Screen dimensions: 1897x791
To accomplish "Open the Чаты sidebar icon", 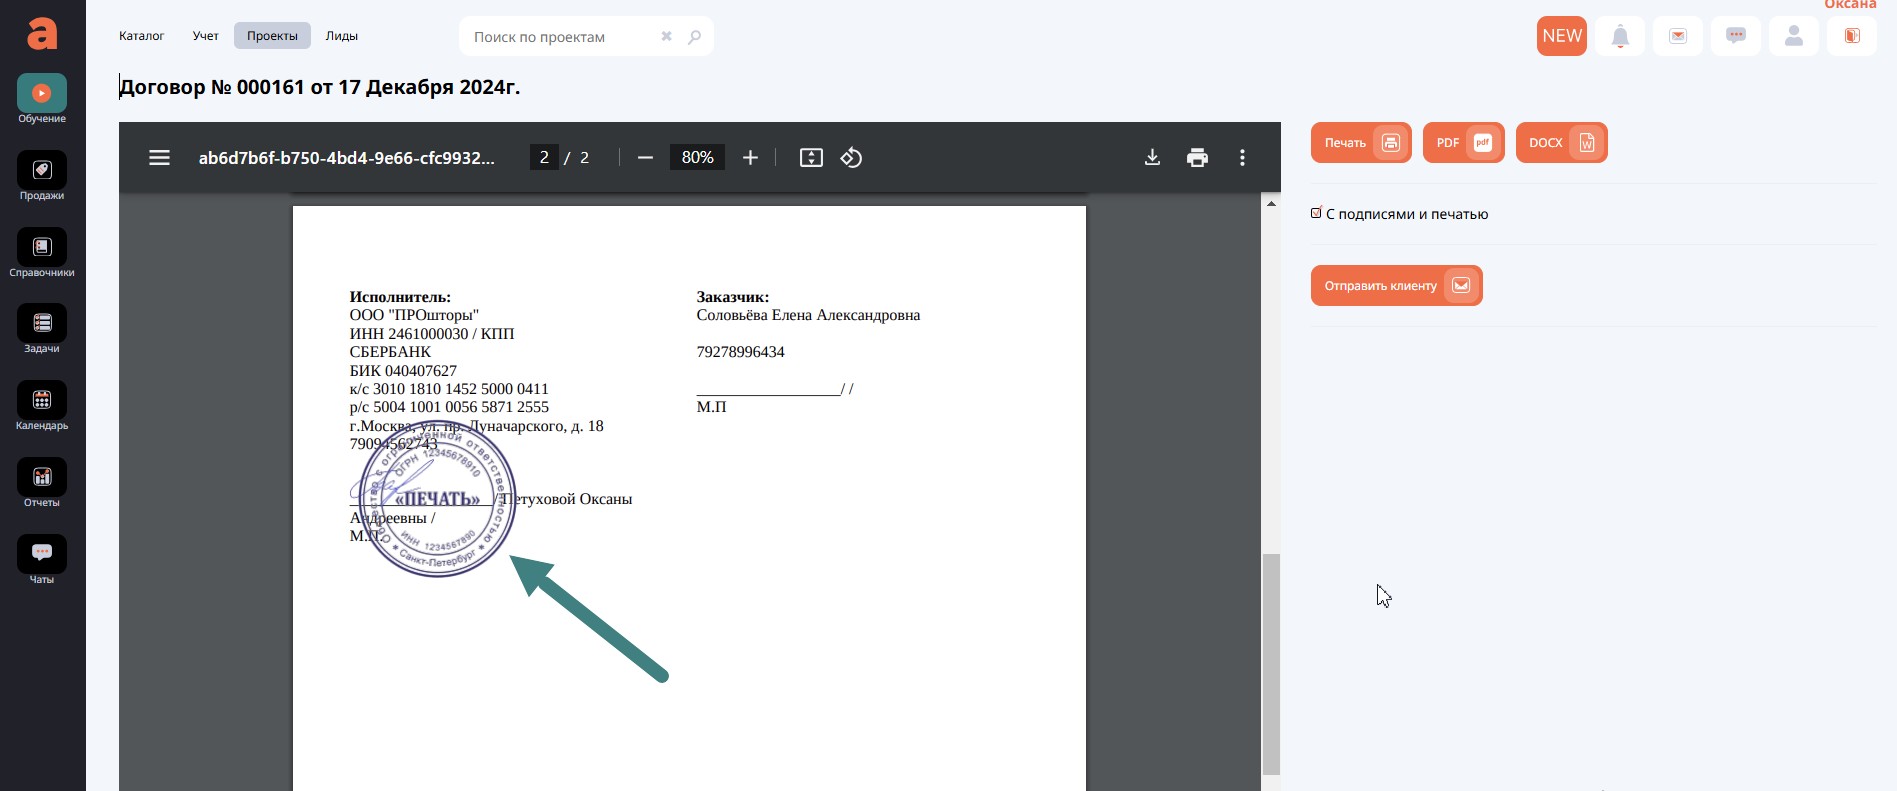I will [41, 554].
